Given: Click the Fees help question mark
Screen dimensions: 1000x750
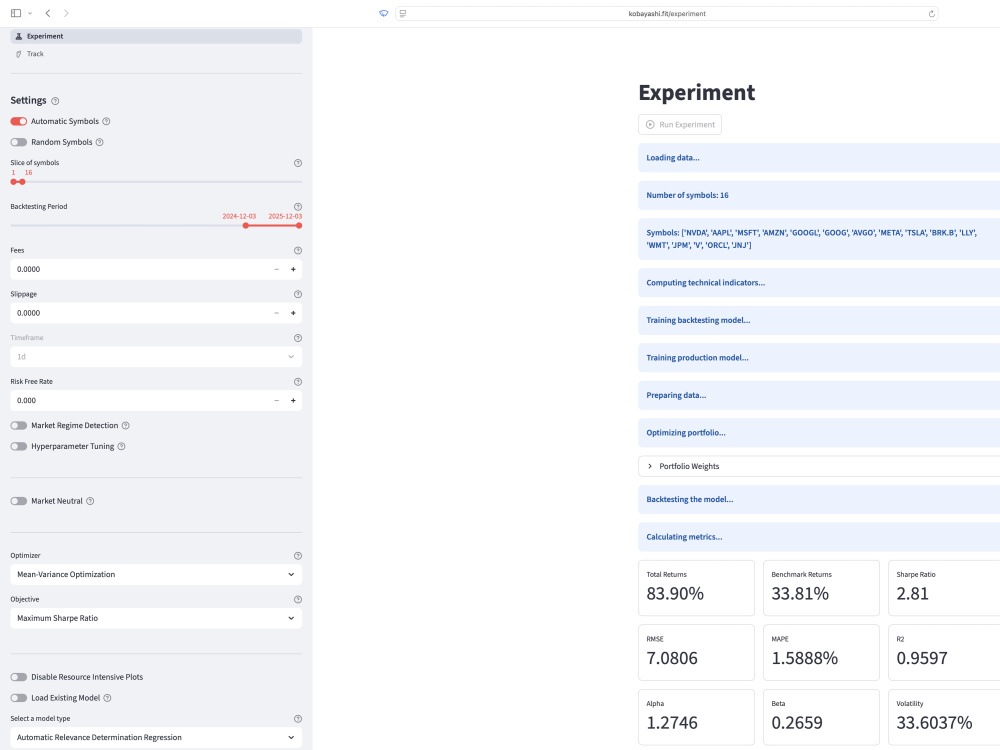Looking at the screenshot, I should coord(298,251).
